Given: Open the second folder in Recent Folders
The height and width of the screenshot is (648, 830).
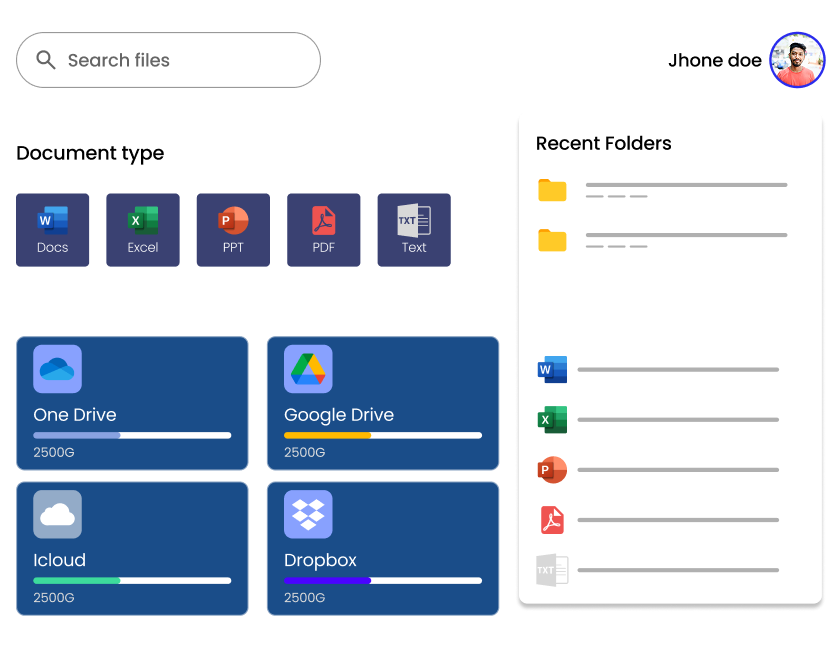Looking at the screenshot, I should (662, 240).
